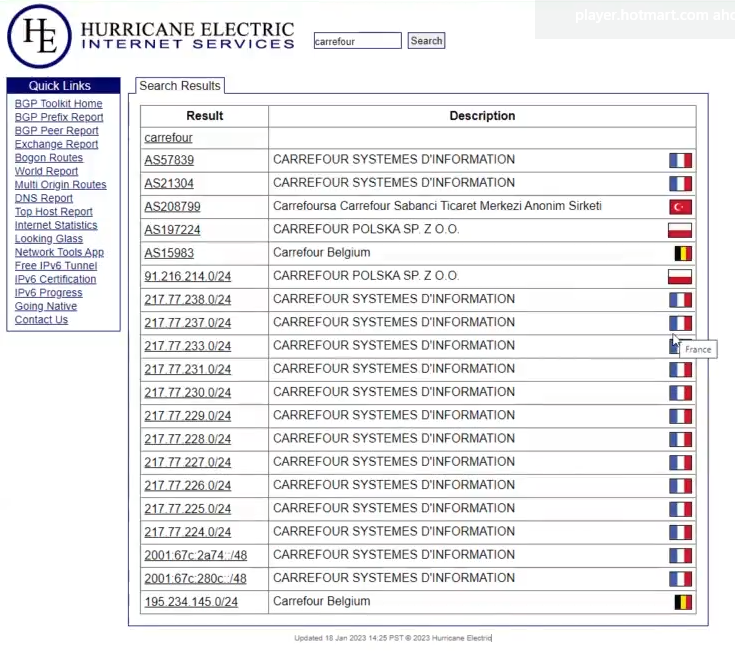Viewport: 735px width, 656px height.
Task: Open the AS57839 result link
Action: [169, 160]
